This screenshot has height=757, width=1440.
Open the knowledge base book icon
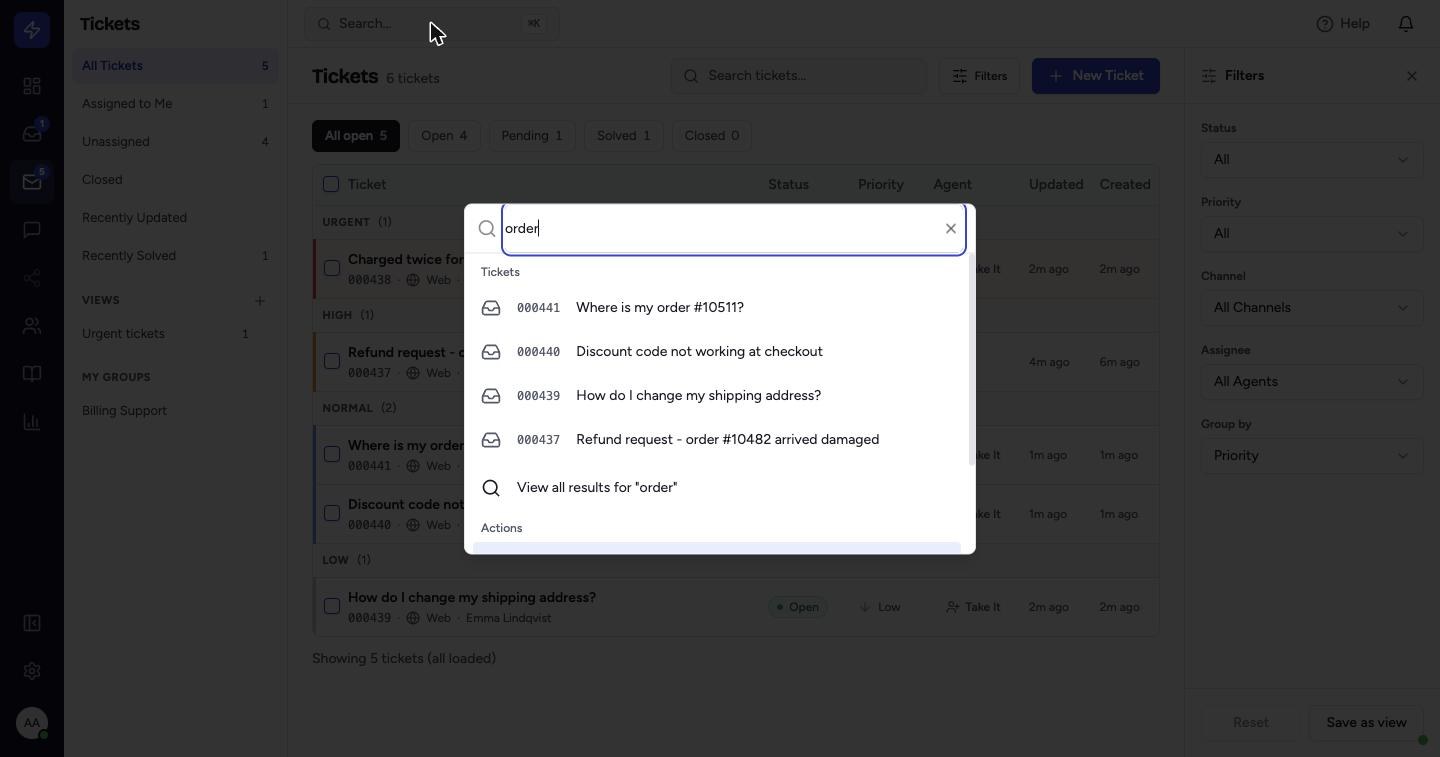(32, 374)
